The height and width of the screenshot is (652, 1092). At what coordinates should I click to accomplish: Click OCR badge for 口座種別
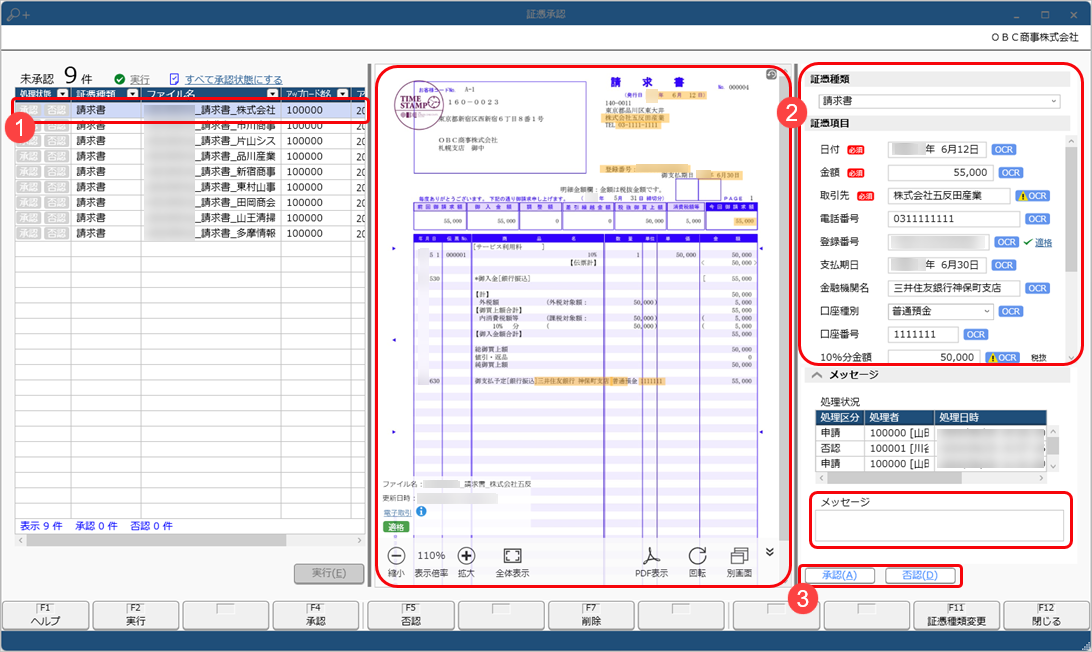[1011, 311]
